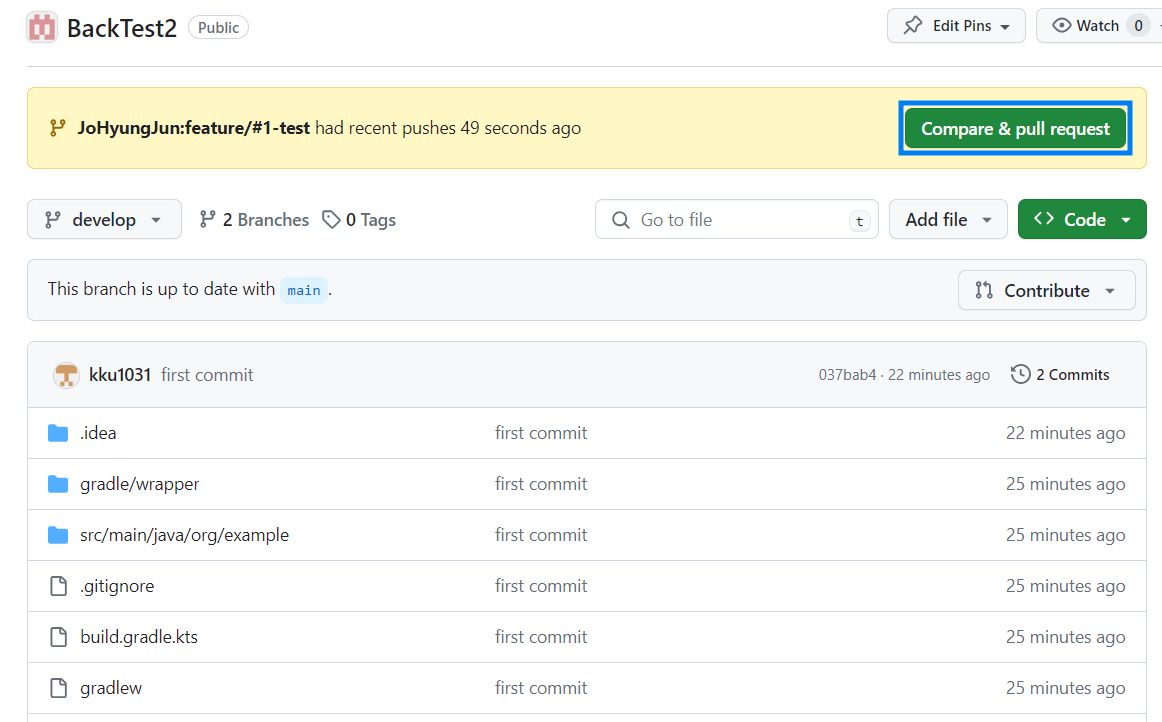Click the .idea folder icon
This screenshot has width=1162, height=722.
(x=58, y=433)
